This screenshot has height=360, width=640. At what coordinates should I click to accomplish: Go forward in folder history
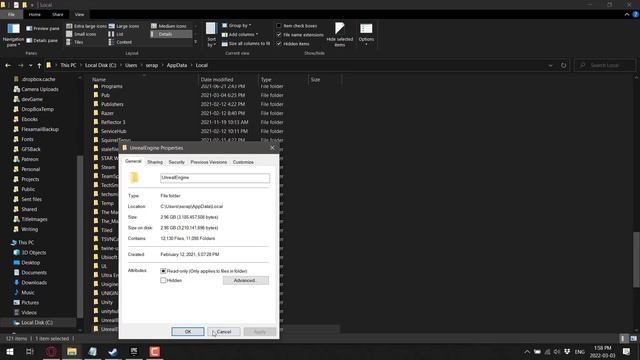click(20, 65)
